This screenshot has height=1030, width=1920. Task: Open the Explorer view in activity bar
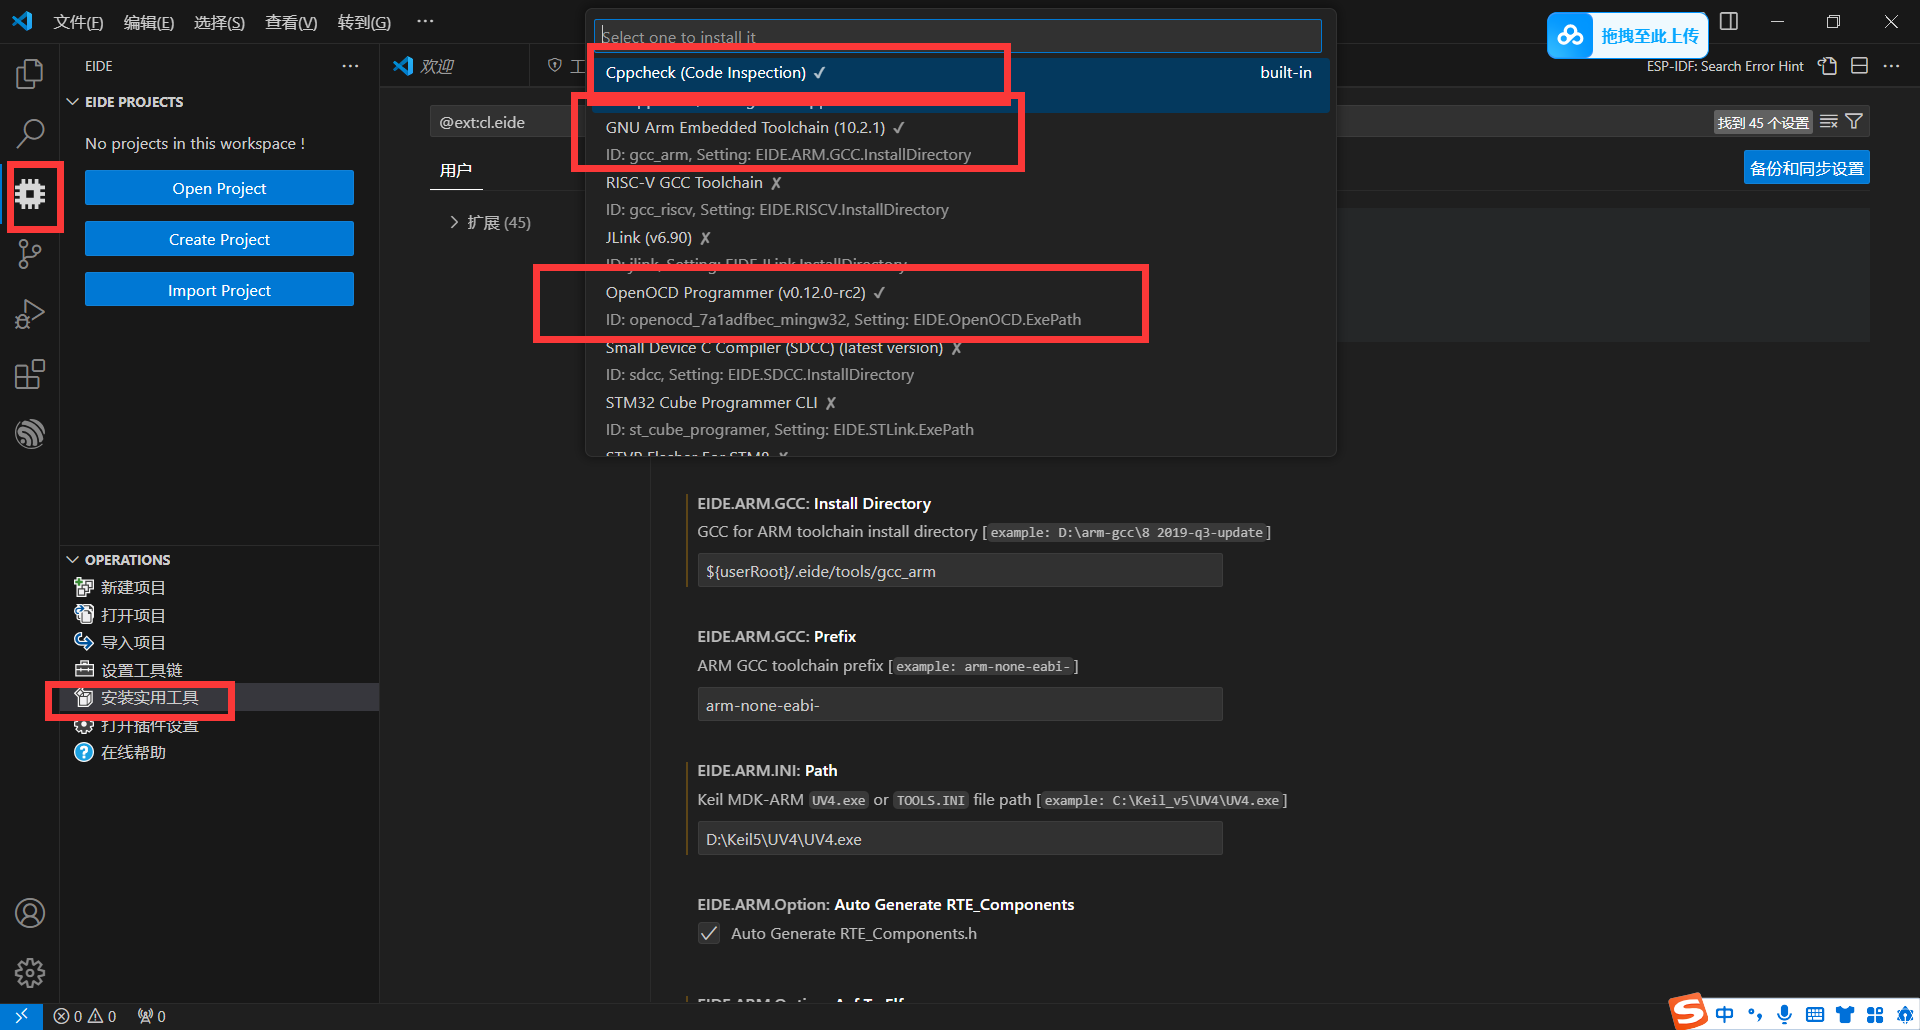[x=30, y=73]
